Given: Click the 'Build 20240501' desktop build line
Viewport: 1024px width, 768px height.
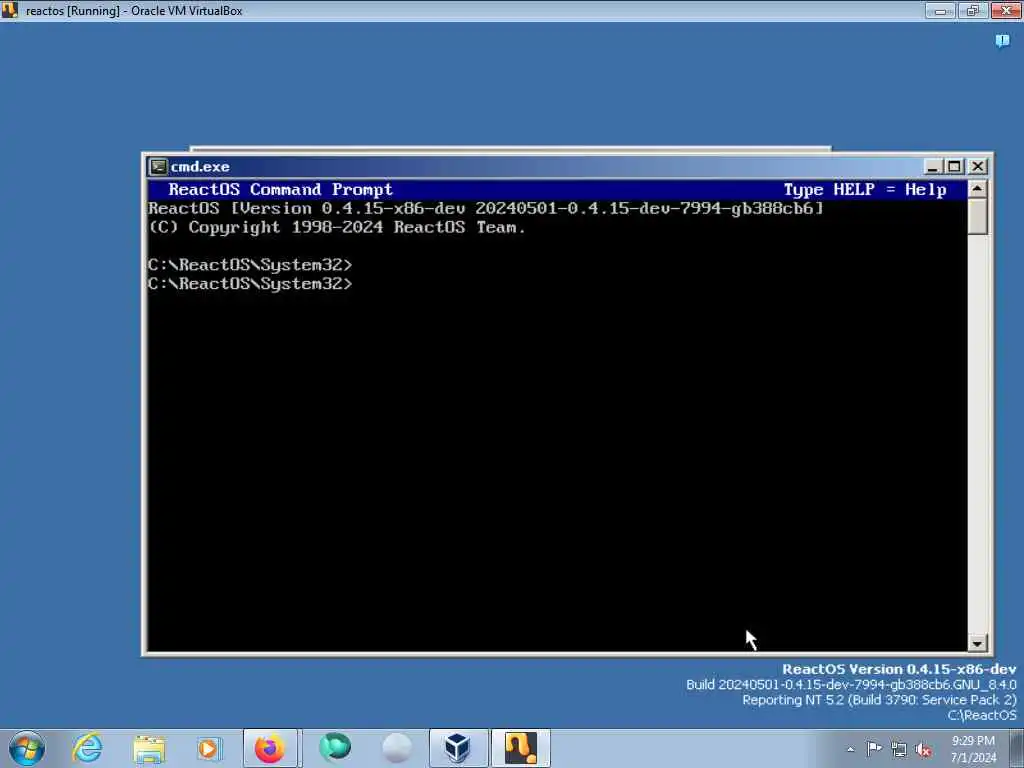Looking at the screenshot, I should click(851, 684).
